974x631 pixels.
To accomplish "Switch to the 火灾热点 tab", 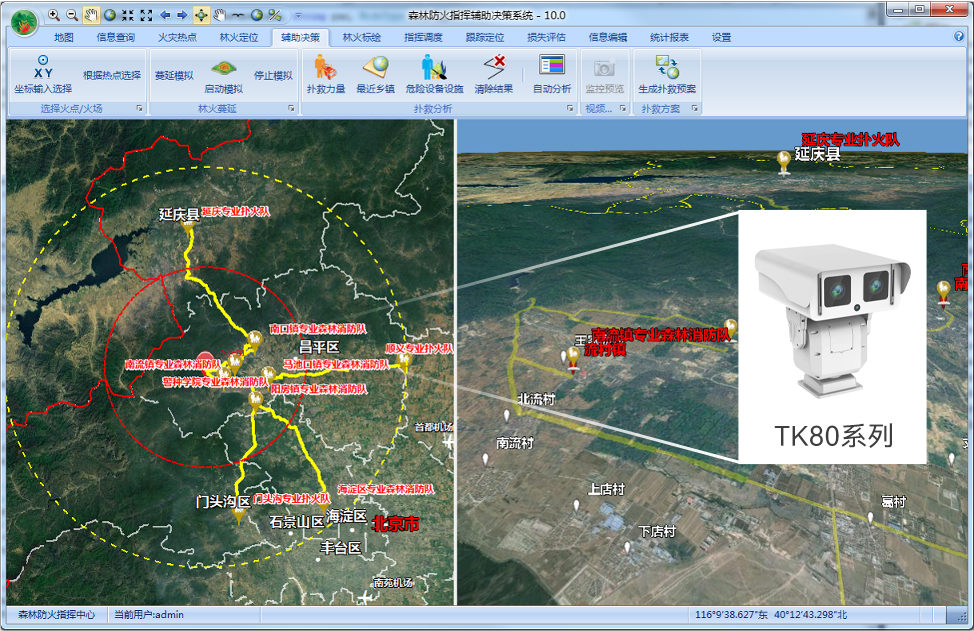I will [177, 37].
